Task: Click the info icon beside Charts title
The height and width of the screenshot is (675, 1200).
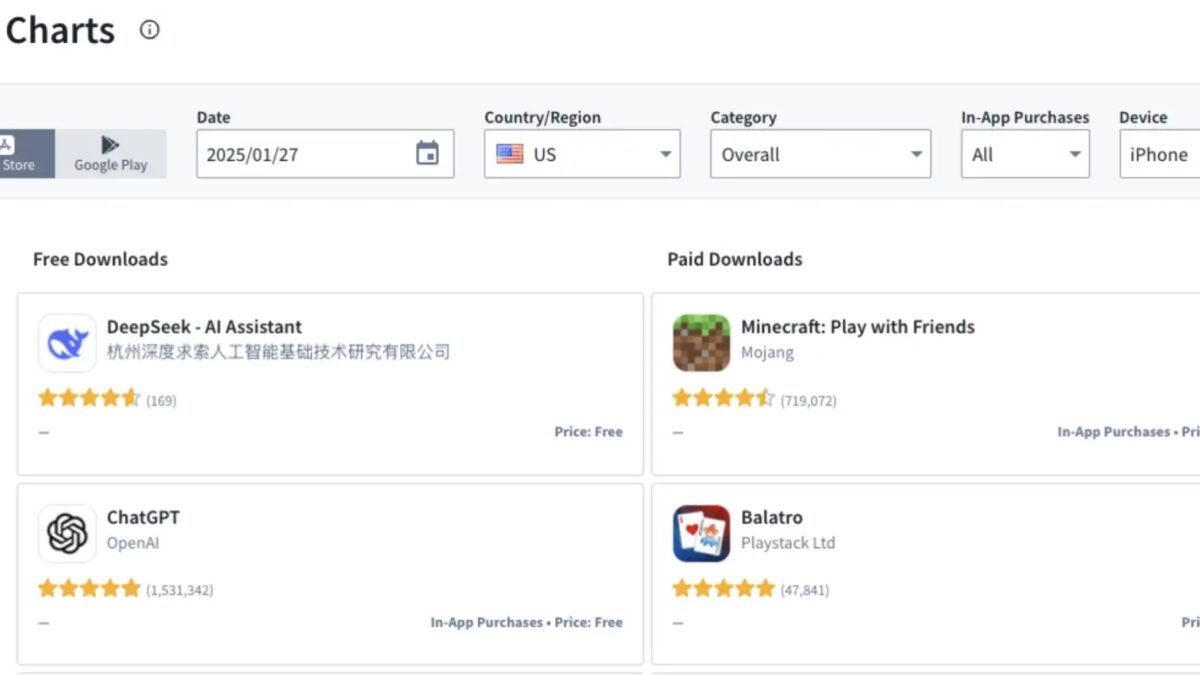Action: click(x=149, y=30)
